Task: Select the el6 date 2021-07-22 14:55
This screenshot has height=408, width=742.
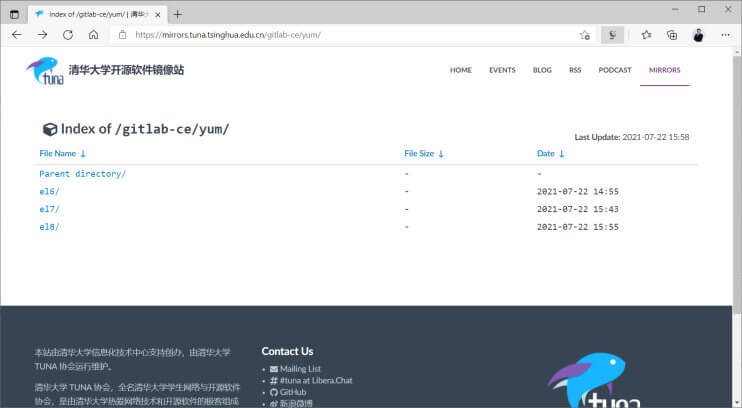Action: tap(577, 192)
